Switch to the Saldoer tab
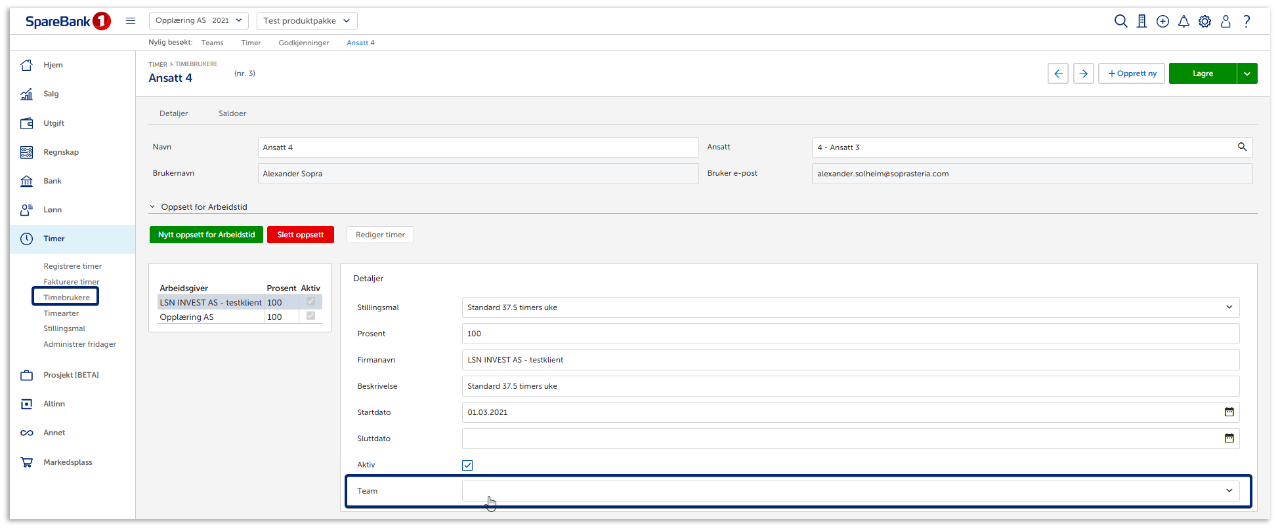The height and width of the screenshot is (531, 1280). (232, 113)
